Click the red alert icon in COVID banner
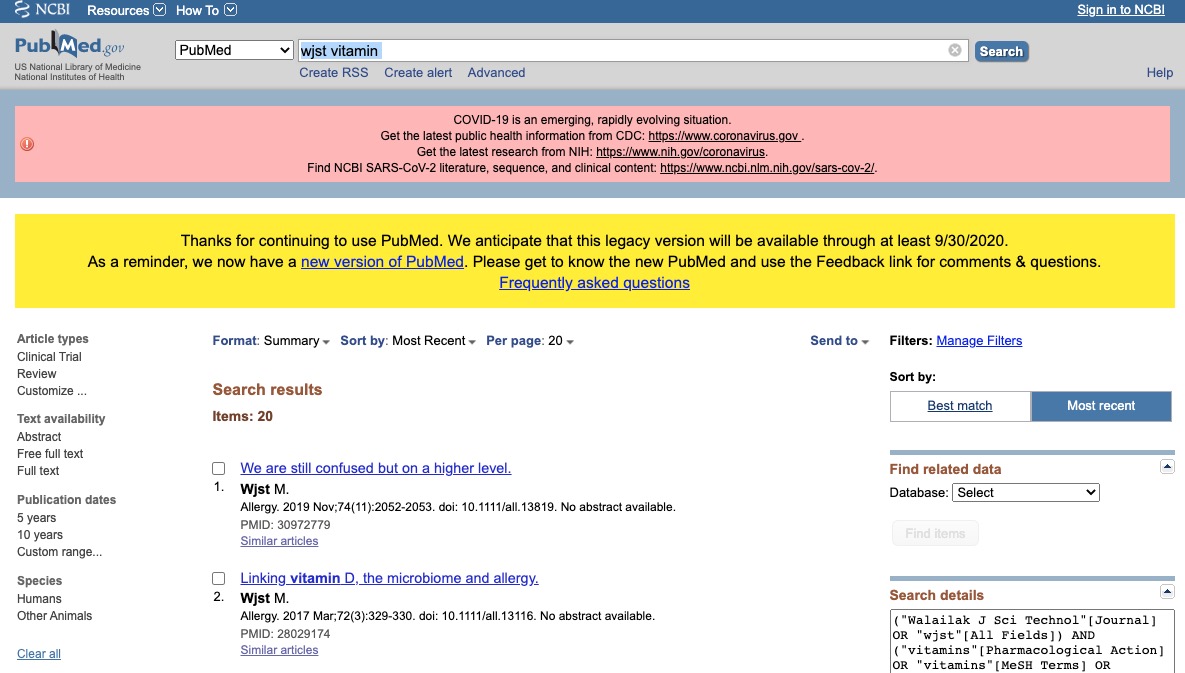This screenshot has width=1185, height=673. click(27, 144)
